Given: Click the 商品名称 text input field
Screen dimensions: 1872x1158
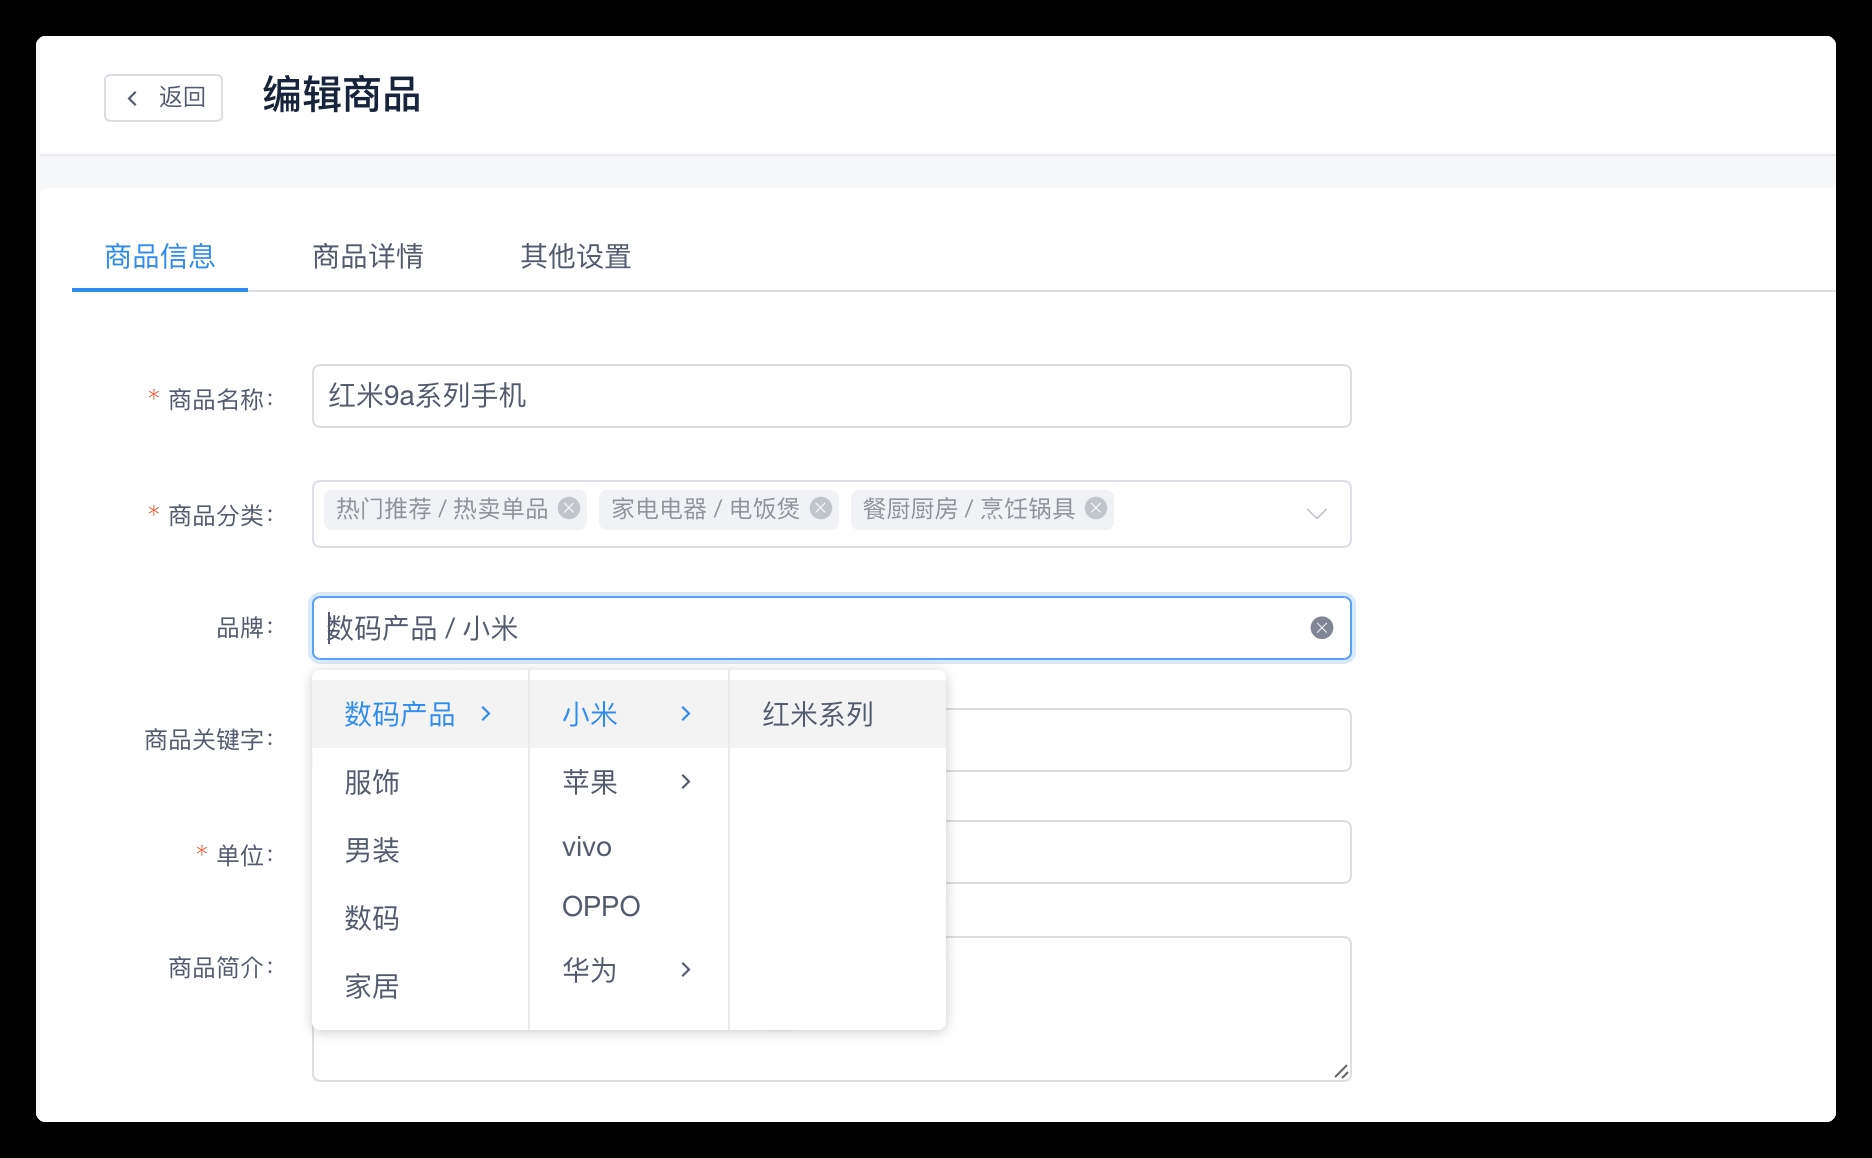Looking at the screenshot, I should 830,396.
